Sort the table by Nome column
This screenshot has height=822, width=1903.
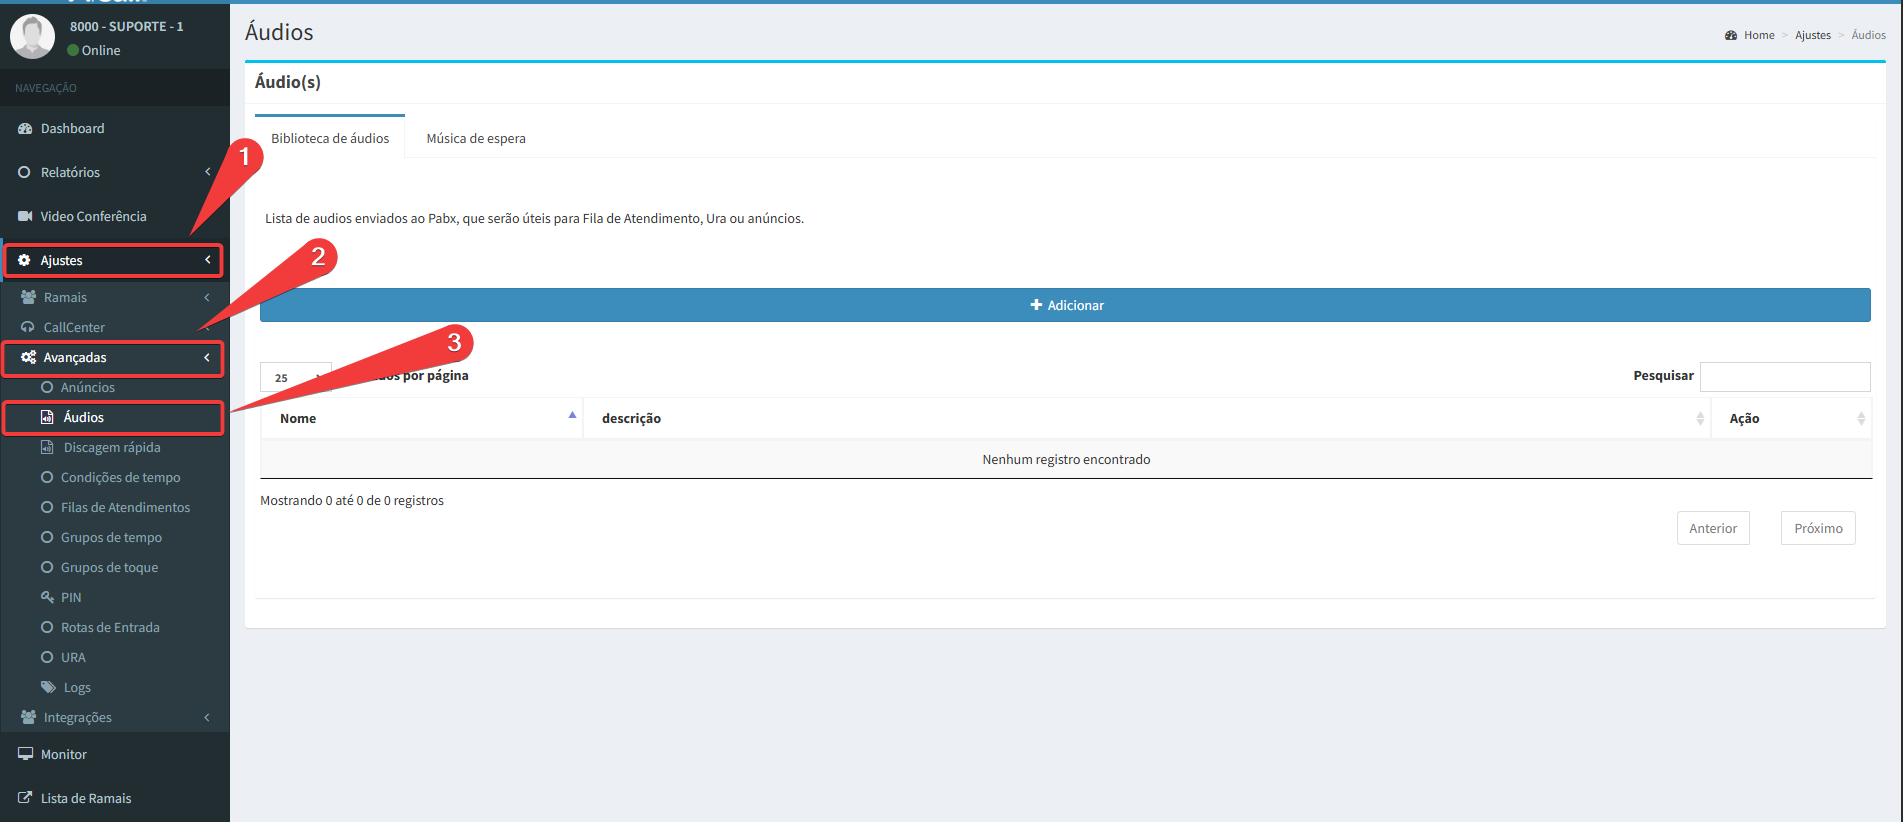(422, 419)
